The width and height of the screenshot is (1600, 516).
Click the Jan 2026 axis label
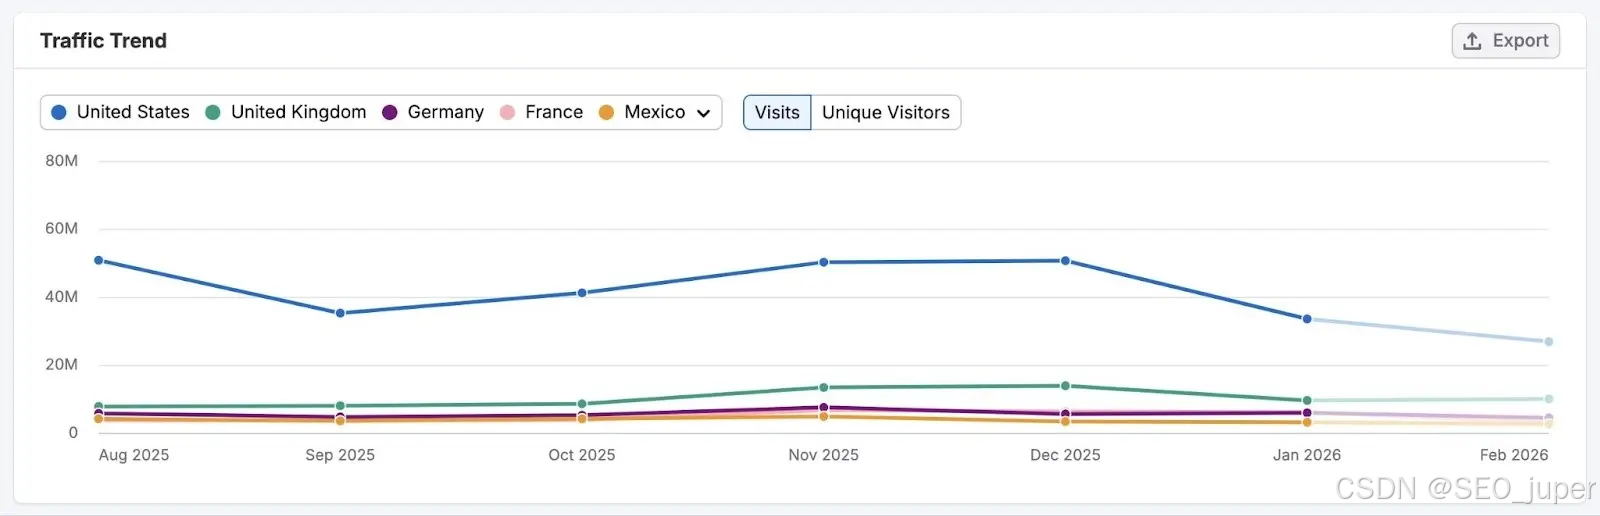[1307, 455]
